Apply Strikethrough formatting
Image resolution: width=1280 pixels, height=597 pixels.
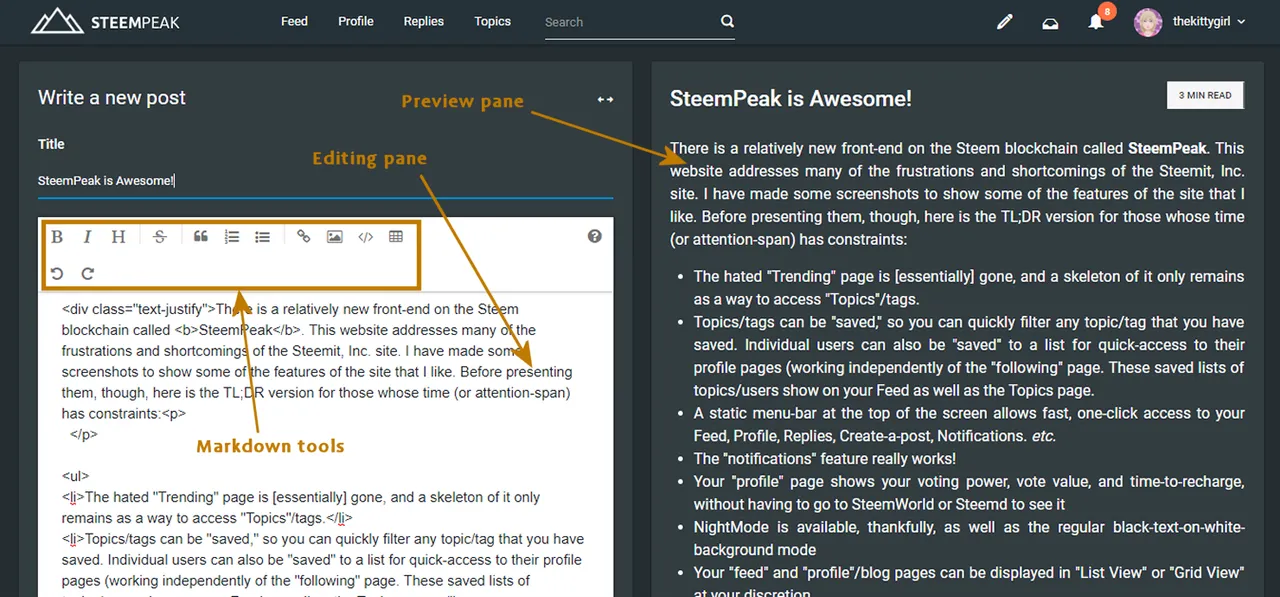pyautogui.click(x=160, y=237)
